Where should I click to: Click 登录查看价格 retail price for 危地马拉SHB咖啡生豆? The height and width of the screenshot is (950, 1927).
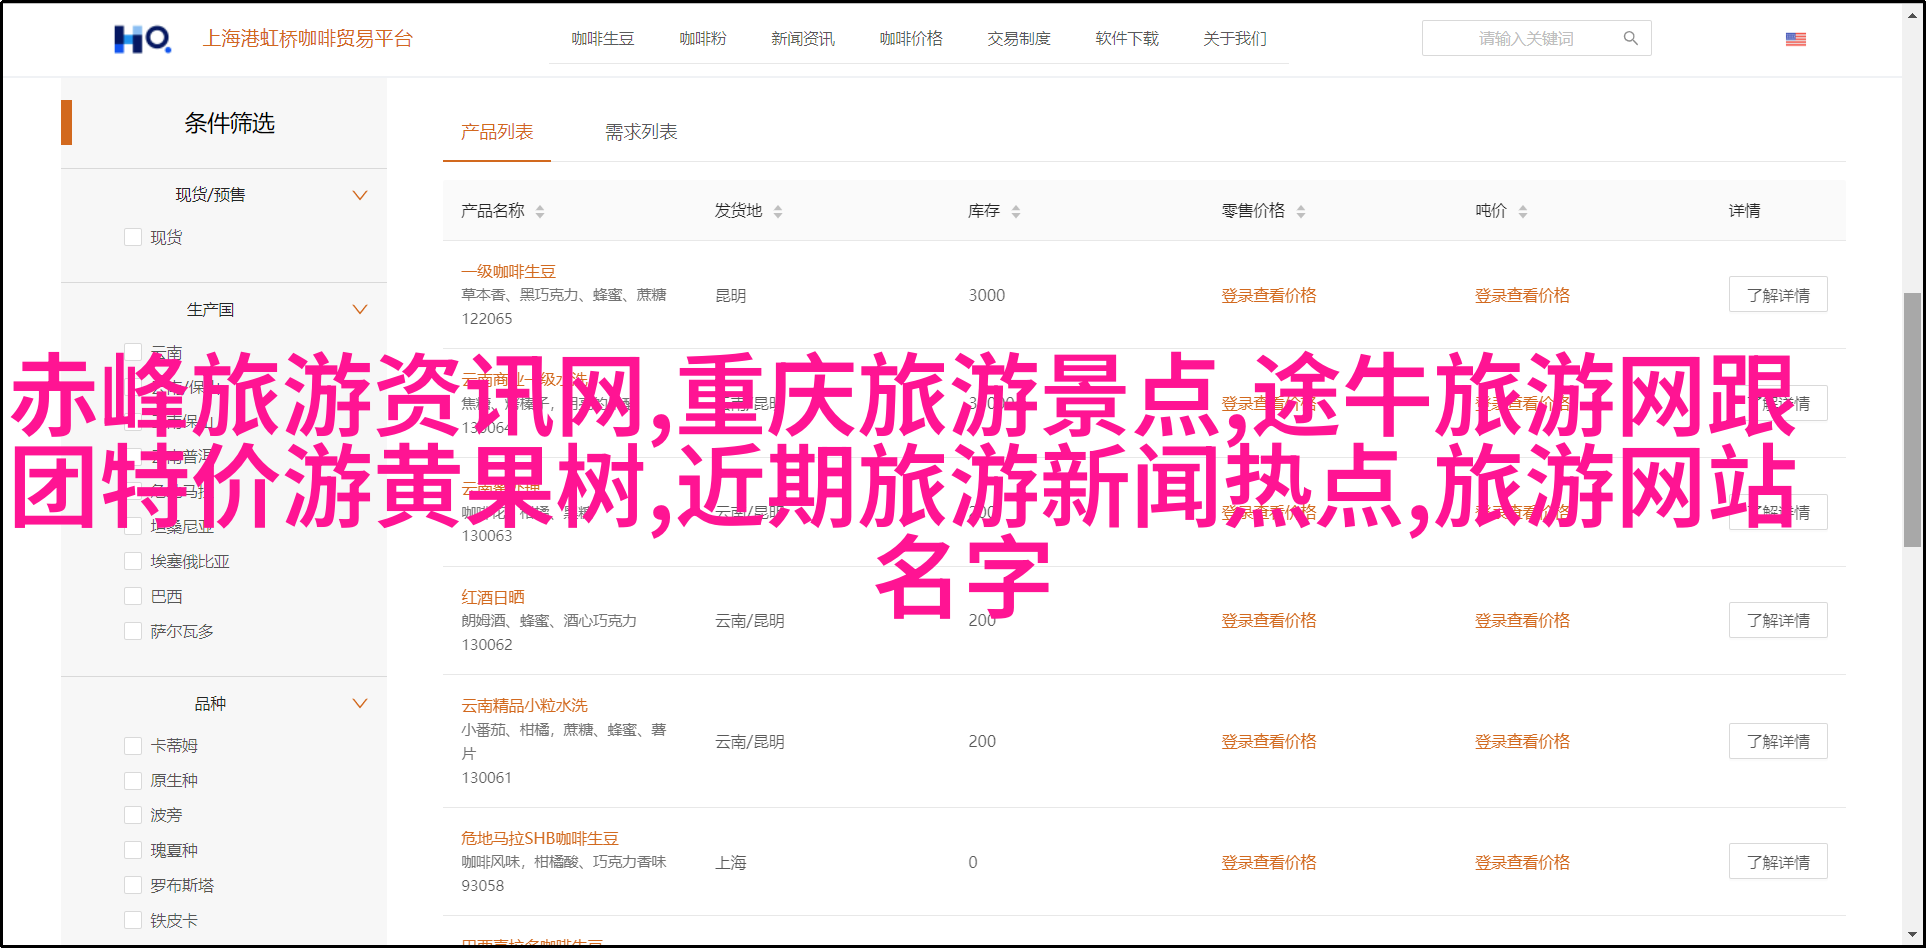(1269, 862)
